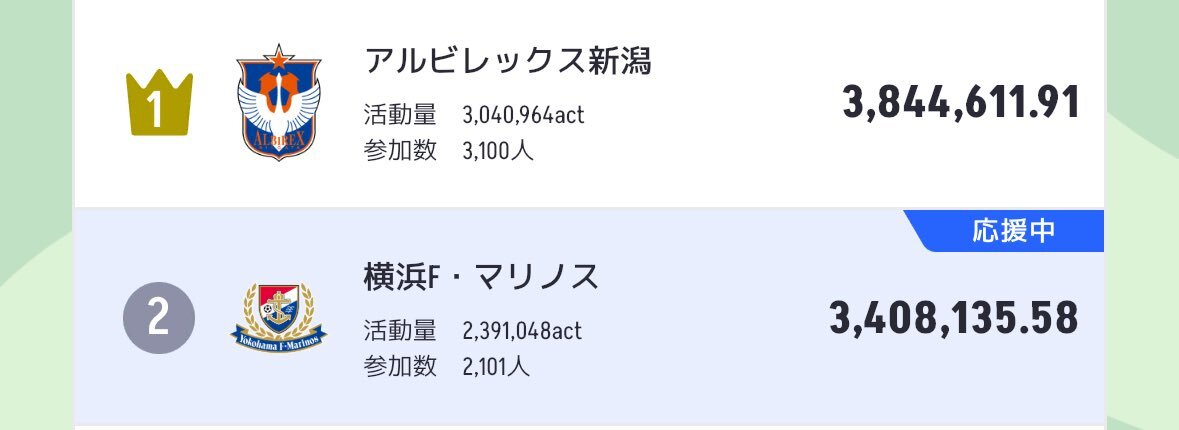Click the 2,391,048act activity value

[x=523, y=332]
